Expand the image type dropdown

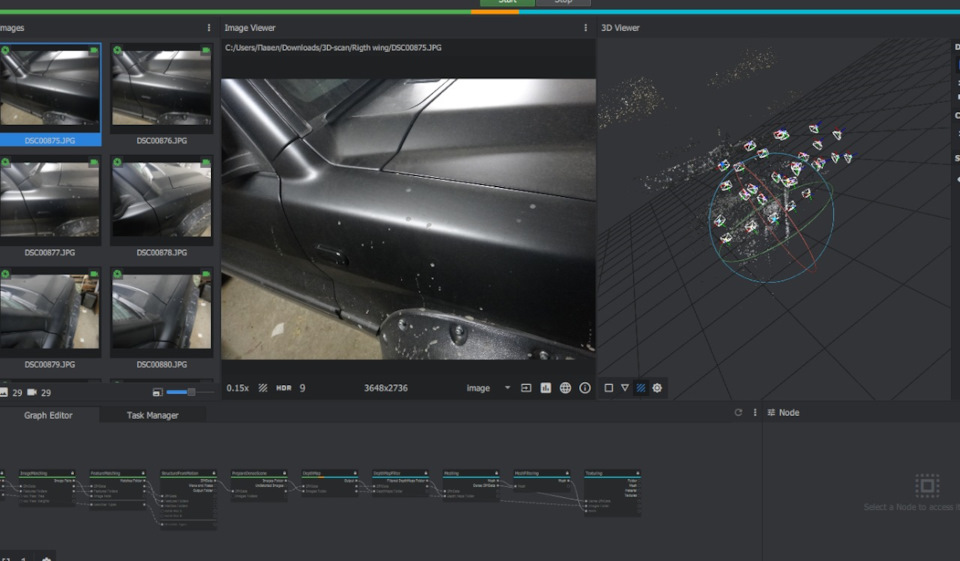[507, 388]
